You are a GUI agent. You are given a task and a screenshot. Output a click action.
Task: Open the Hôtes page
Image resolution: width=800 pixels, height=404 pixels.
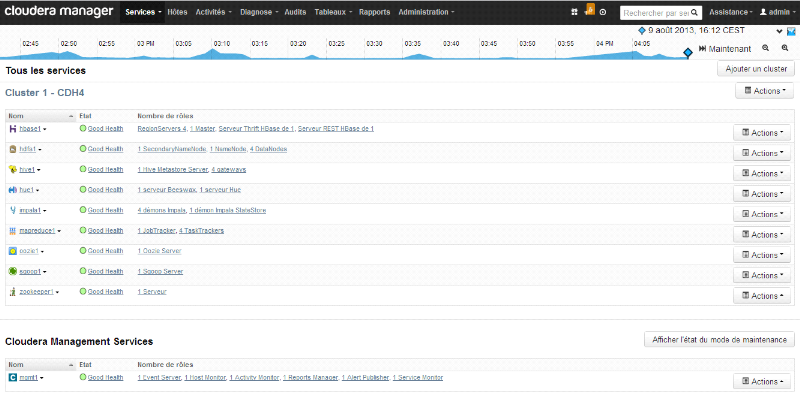point(177,12)
